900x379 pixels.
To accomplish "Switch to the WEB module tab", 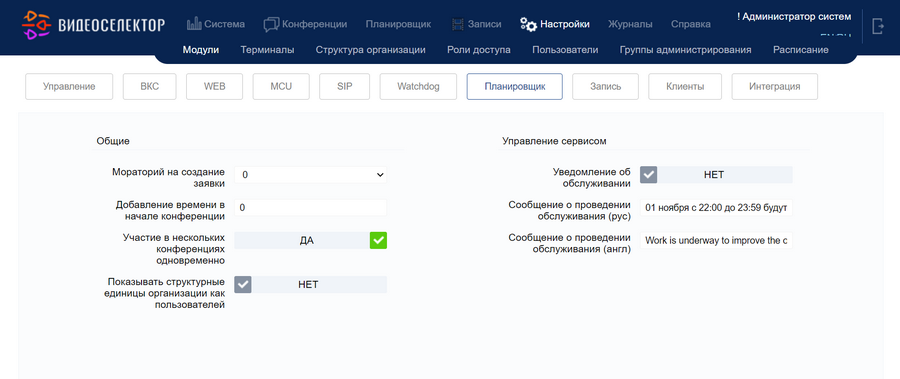I will pyautogui.click(x=215, y=87).
